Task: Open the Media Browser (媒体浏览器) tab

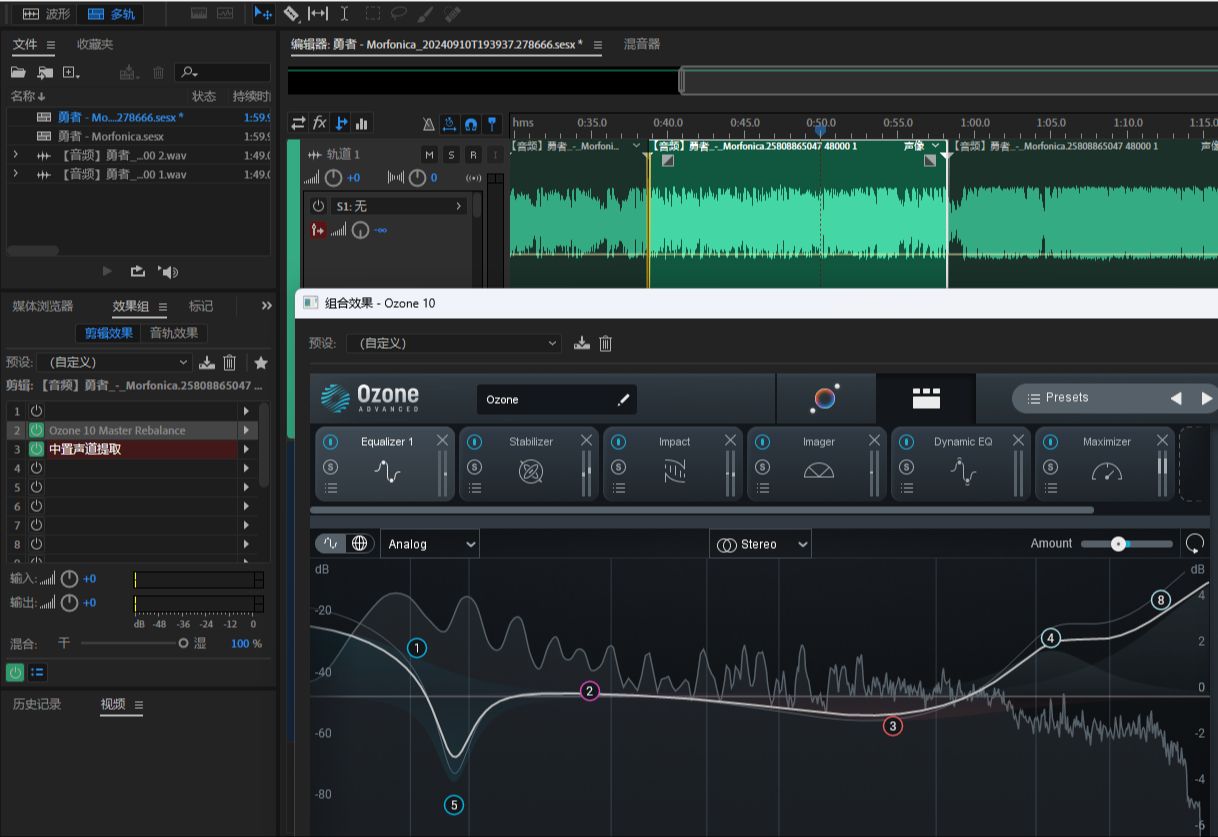Action: [43, 306]
